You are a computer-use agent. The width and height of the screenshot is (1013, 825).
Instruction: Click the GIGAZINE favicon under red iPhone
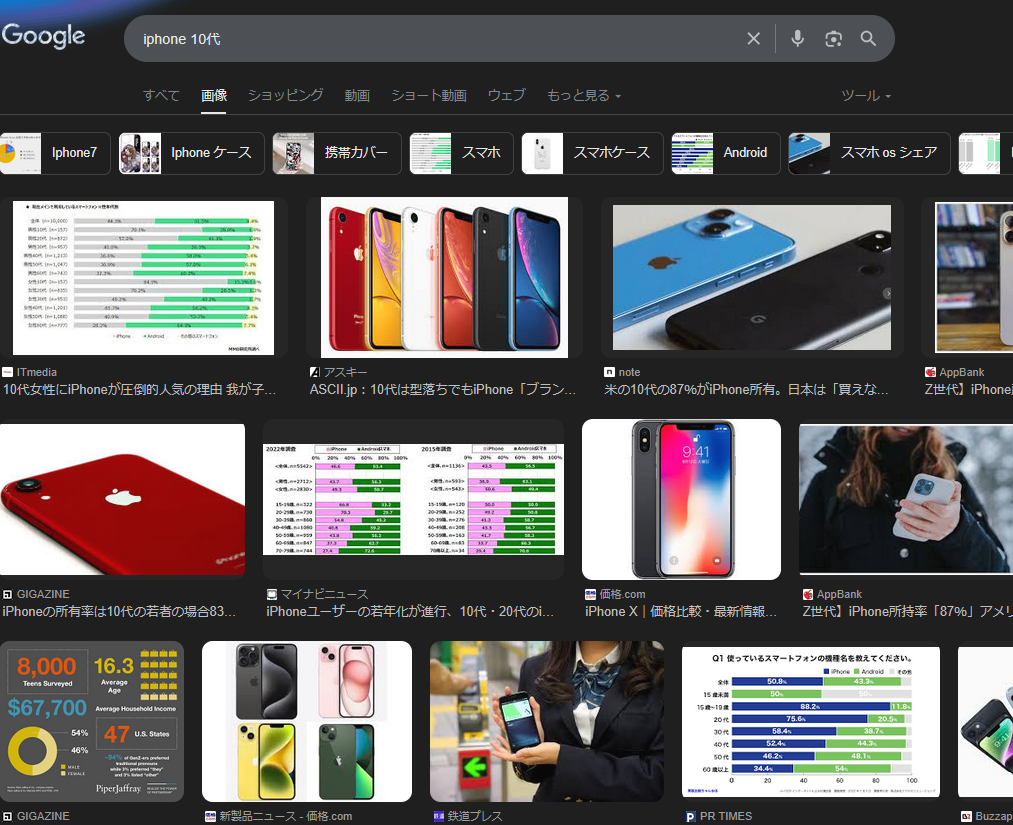click(x=8, y=594)
